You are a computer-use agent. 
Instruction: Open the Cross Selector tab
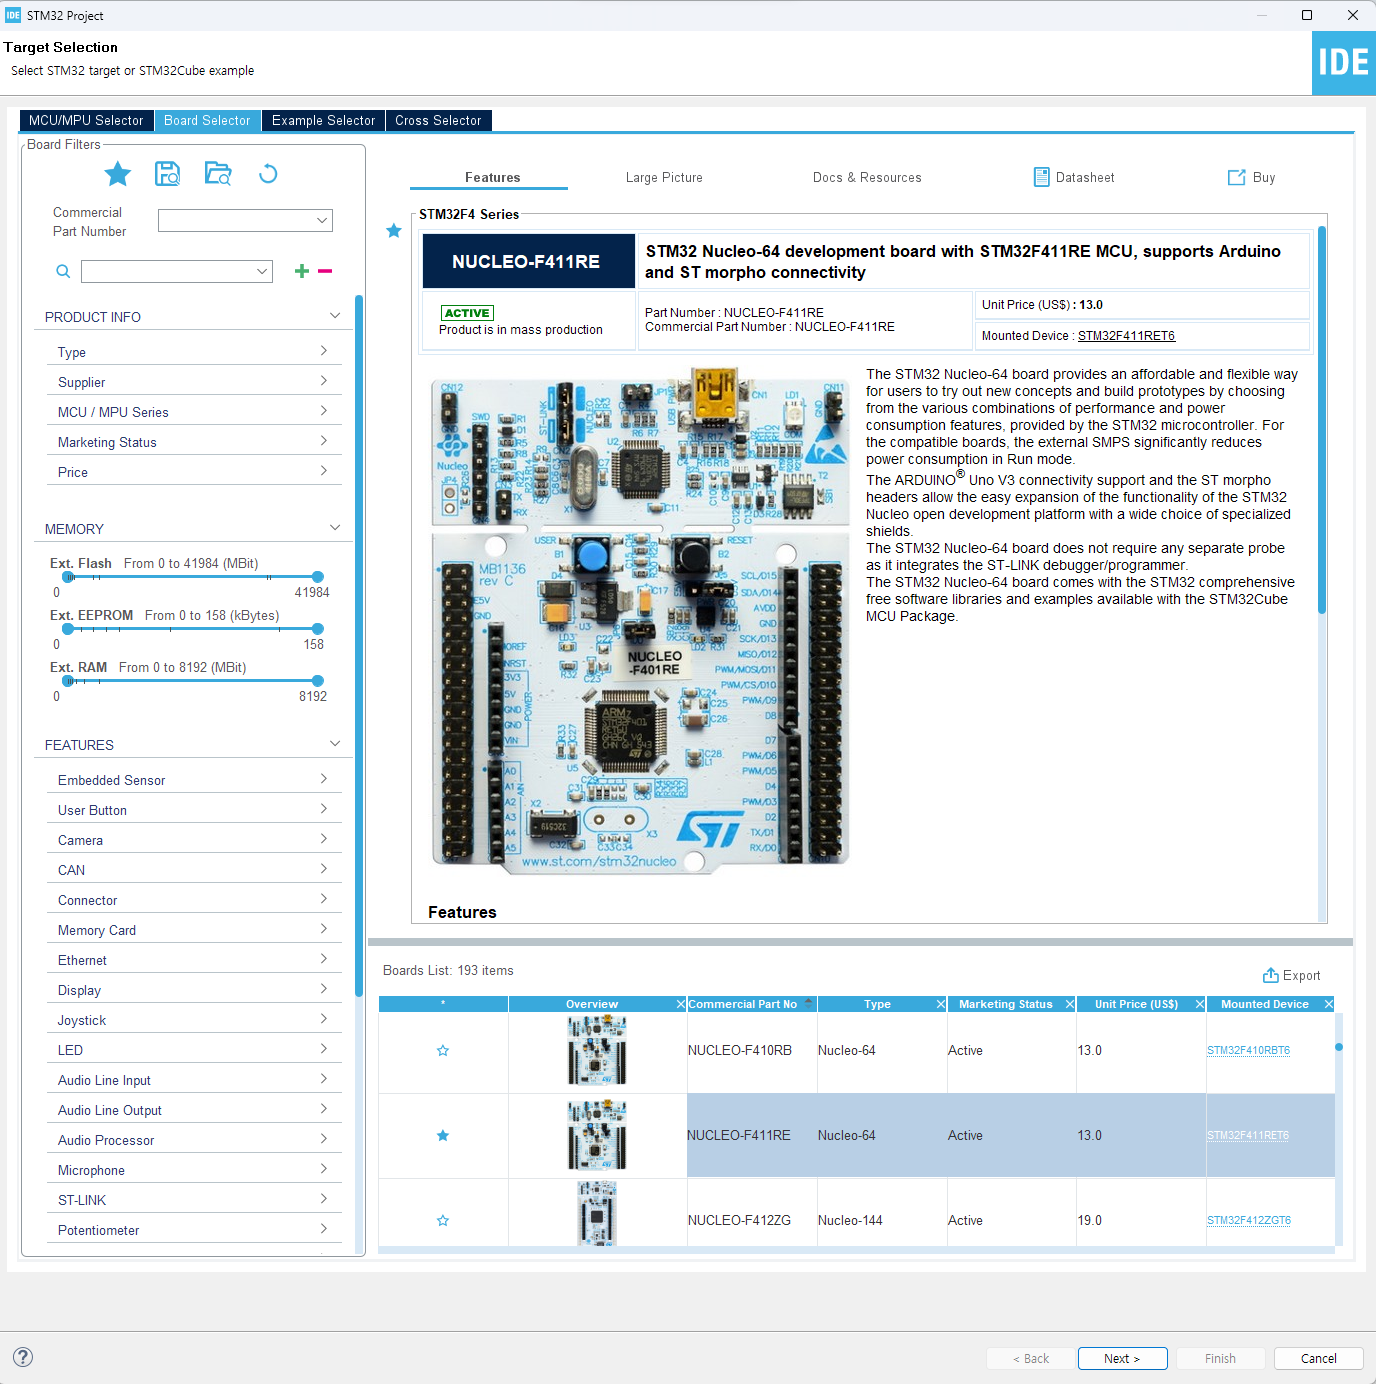click(x=438, y=120)
